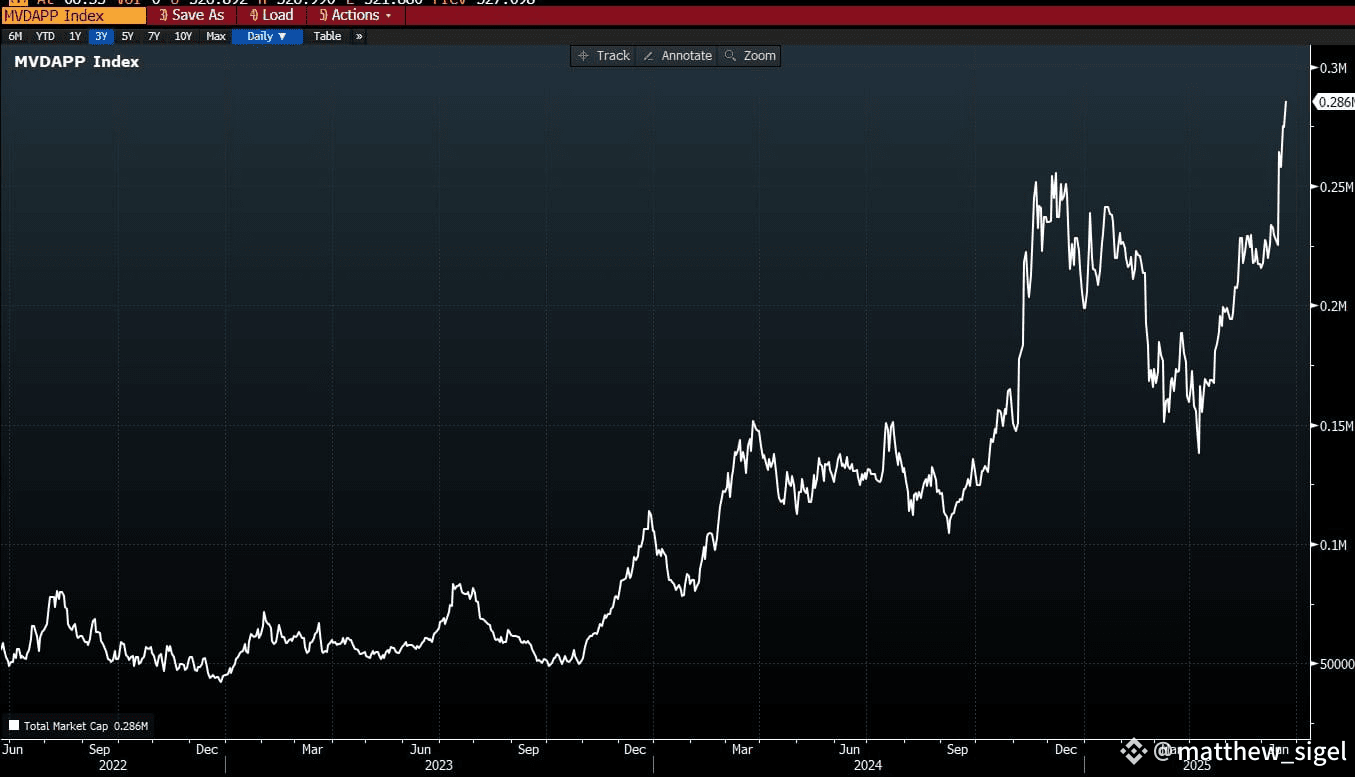Activate the Zoom magnifier tool
This screenshot has height=777, width=1355.
pyautogui.click(x=750, y=56)
